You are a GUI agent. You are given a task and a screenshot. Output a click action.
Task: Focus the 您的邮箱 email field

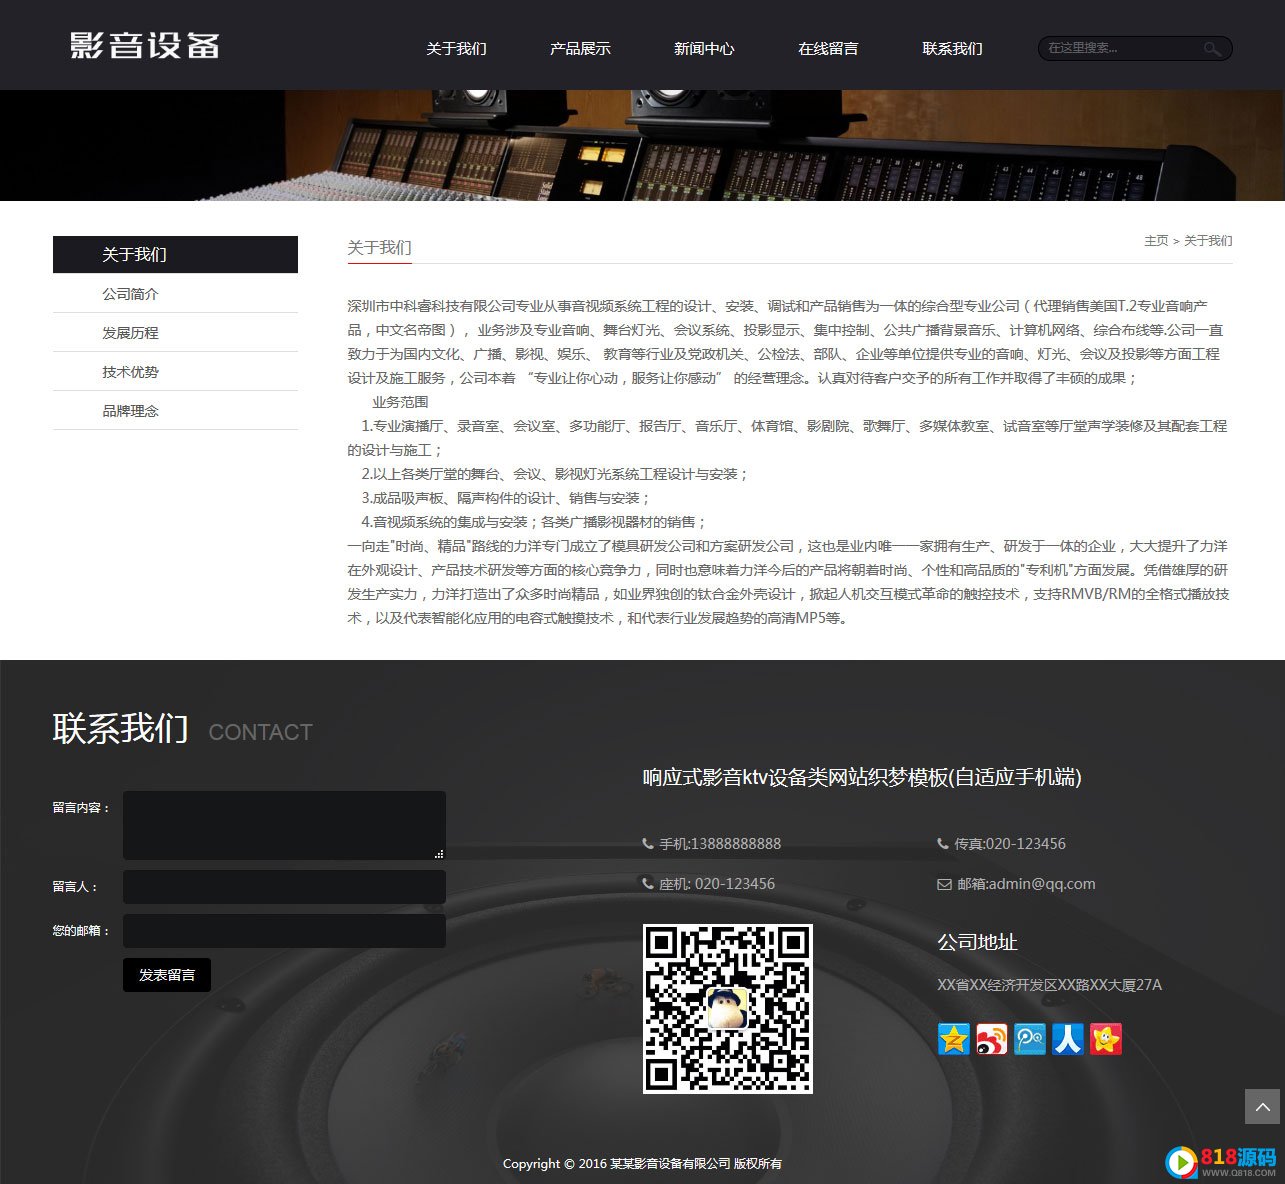tap(284, 931)
